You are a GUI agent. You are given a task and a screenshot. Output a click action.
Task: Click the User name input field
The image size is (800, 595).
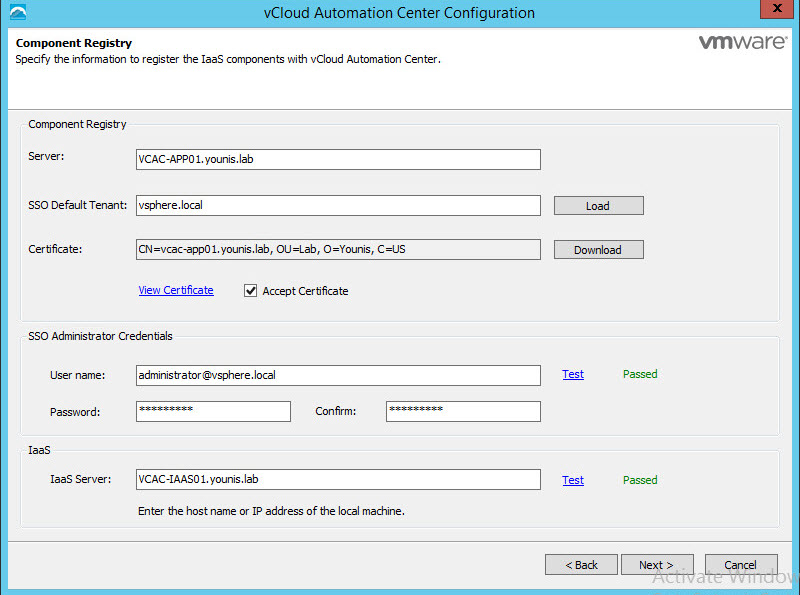[x=338, y=375]
